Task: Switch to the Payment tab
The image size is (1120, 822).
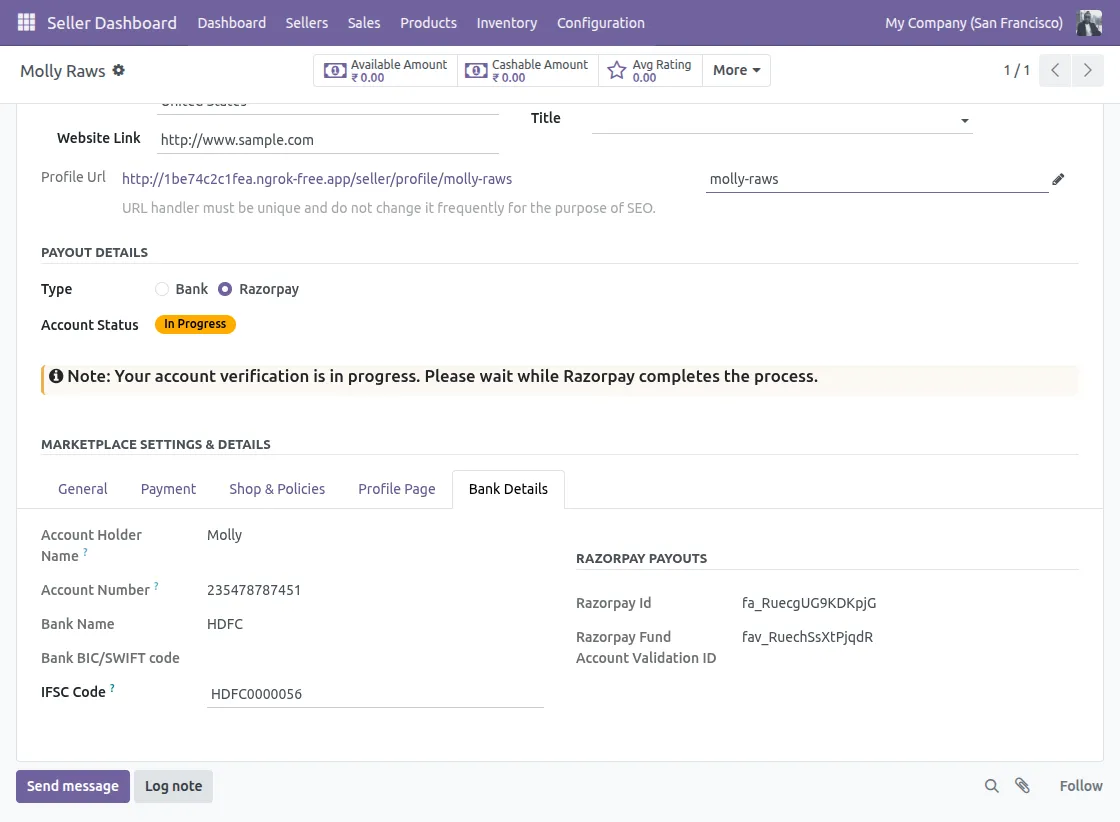Action: (168, 489)
